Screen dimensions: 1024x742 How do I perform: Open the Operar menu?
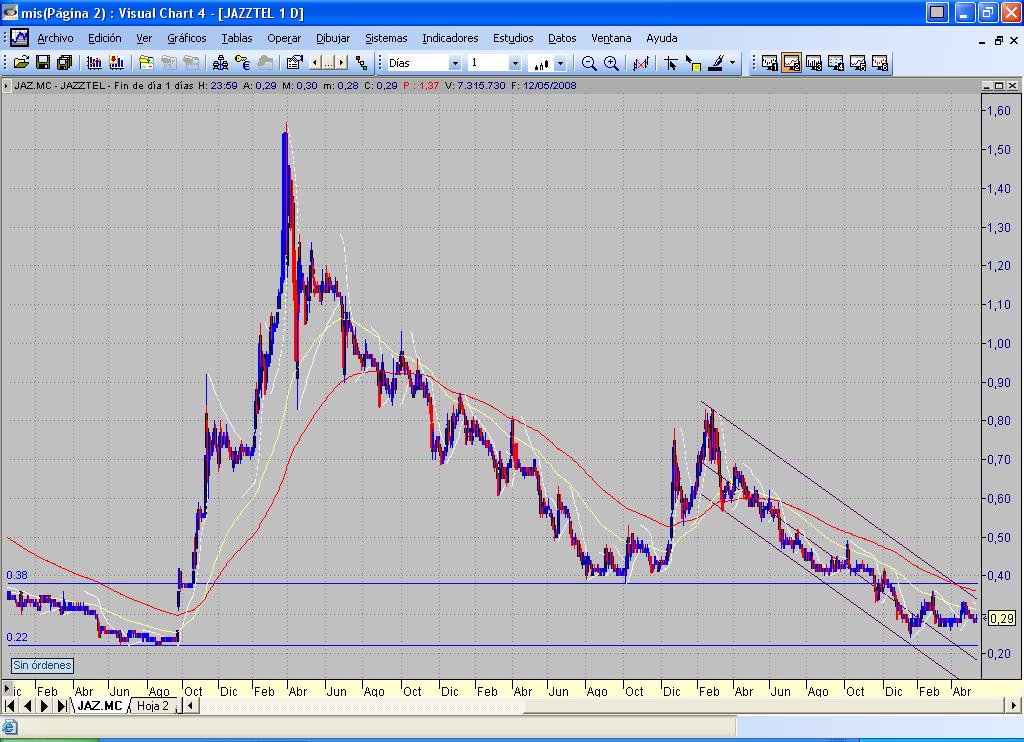coord(284,38)
